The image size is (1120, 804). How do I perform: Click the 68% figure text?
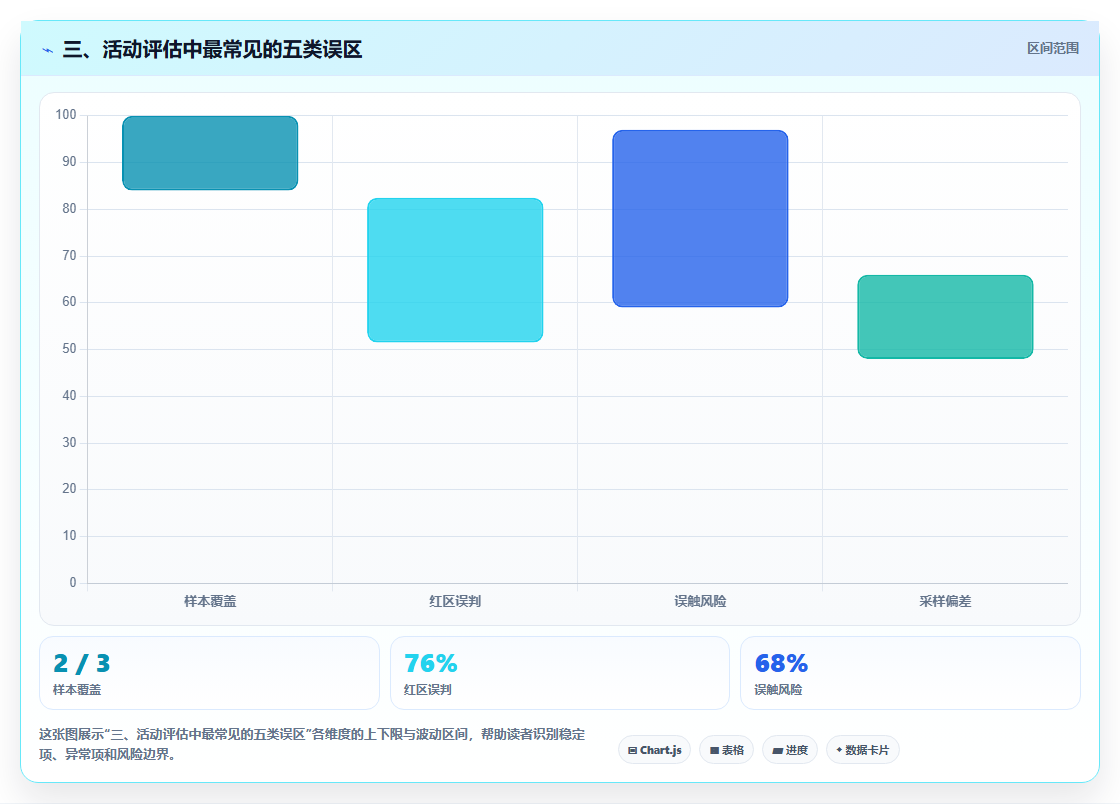click(781, 663)
